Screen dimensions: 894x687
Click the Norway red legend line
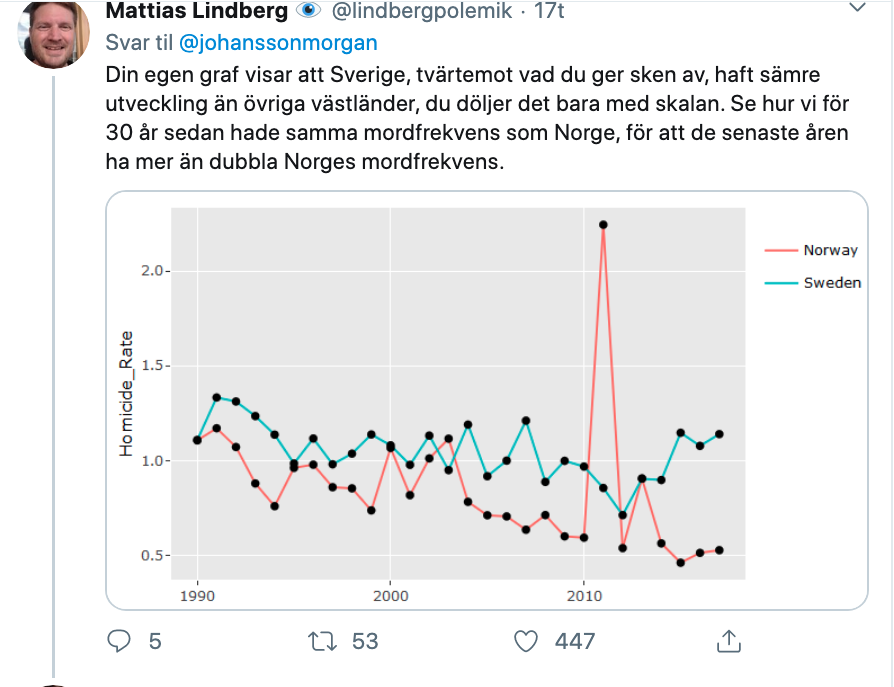(x=781, y=250)
